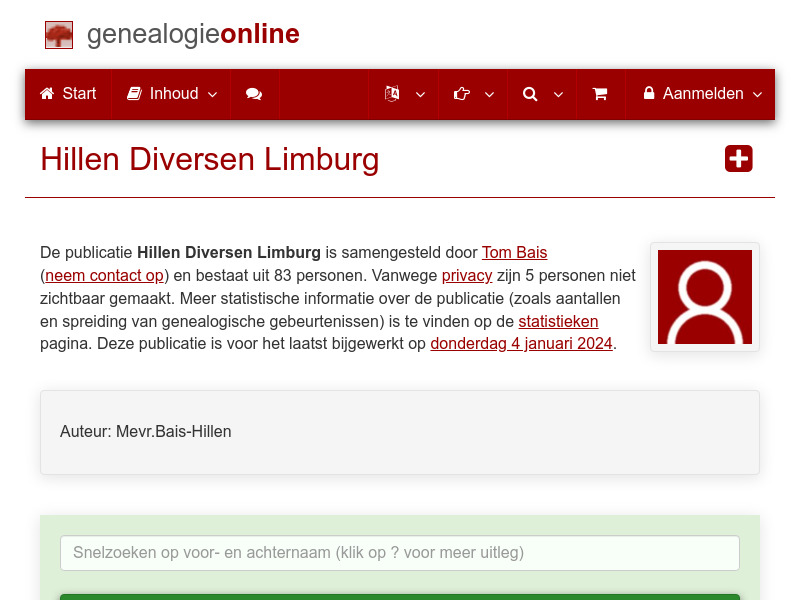Select the person silhouette profile image
The height and width of the screenshot is (600, 800).
[705, 297]
